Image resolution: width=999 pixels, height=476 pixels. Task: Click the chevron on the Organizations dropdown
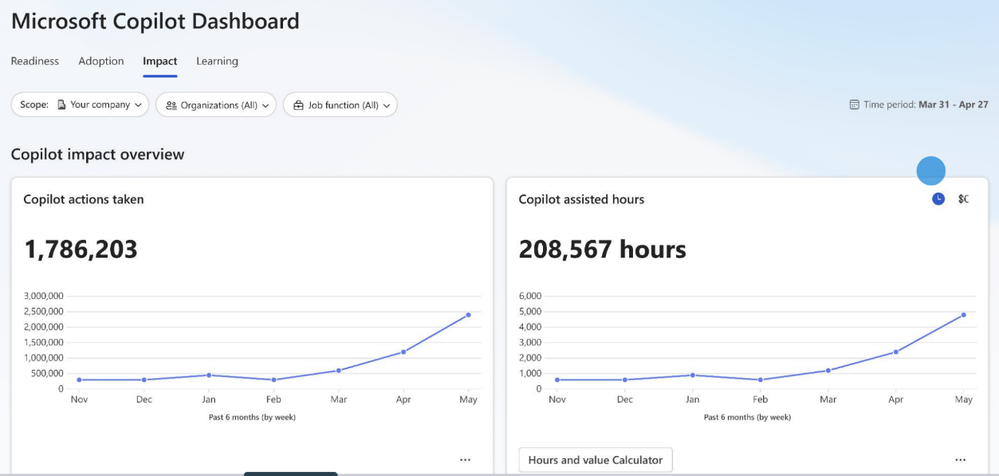click(265, 105)
